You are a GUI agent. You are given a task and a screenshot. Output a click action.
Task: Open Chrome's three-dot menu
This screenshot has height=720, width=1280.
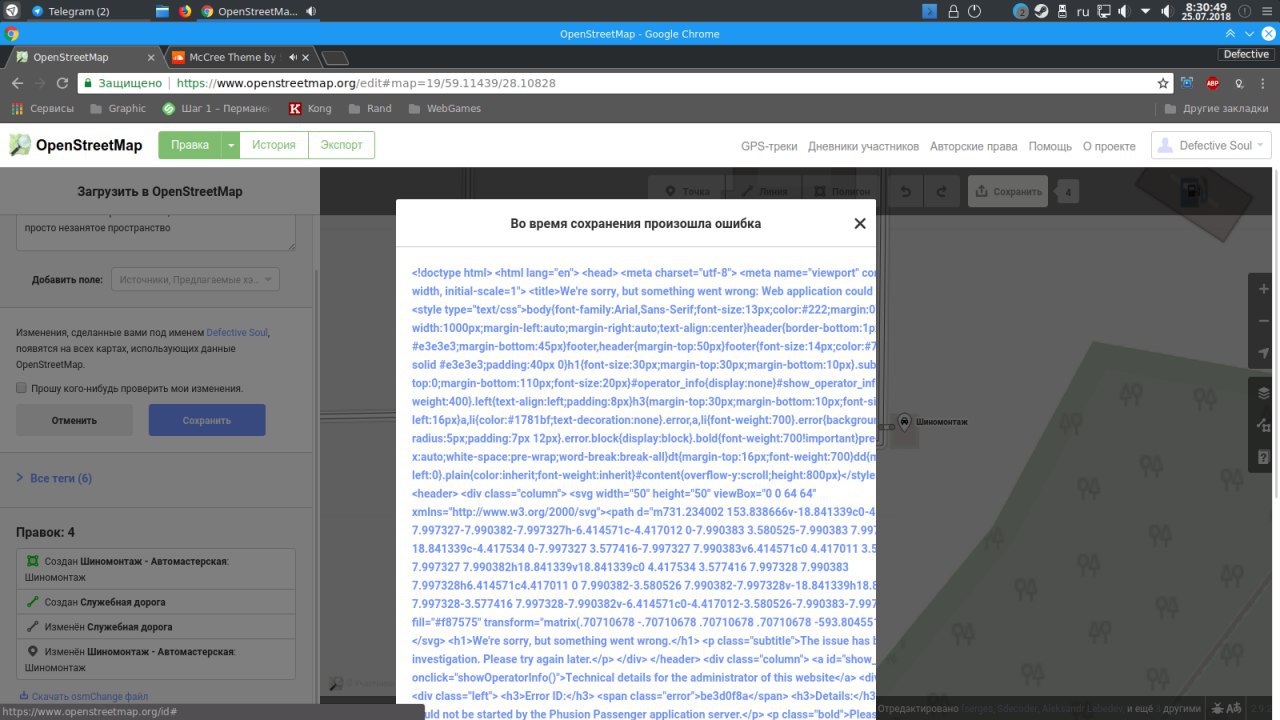(x=1264, y=83)
